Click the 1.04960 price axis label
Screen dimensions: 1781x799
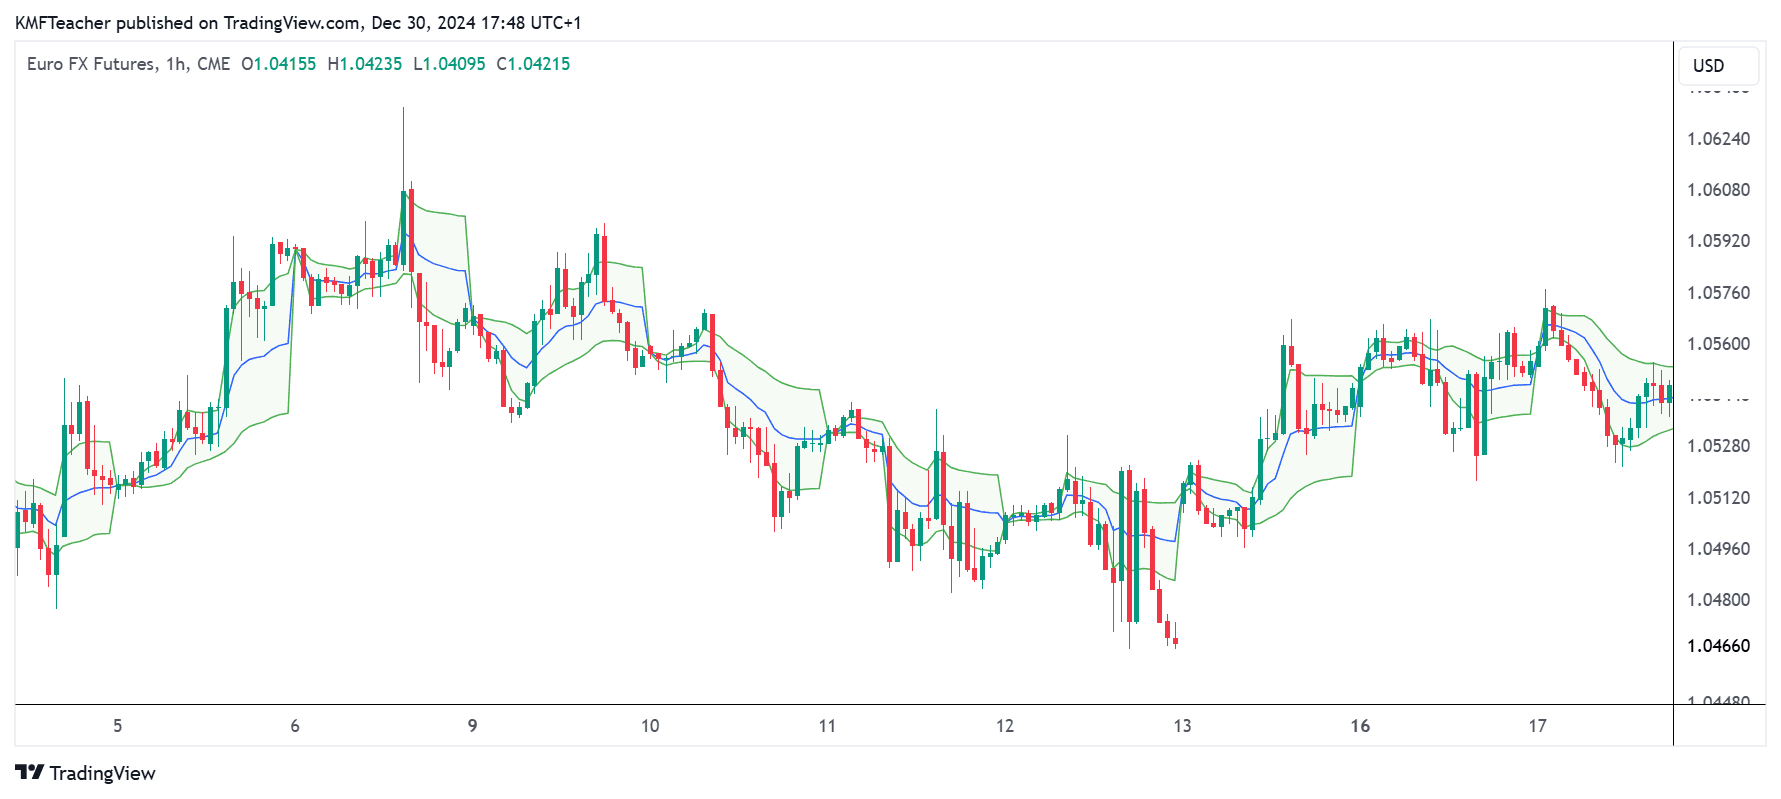(x=1718, y=549)
